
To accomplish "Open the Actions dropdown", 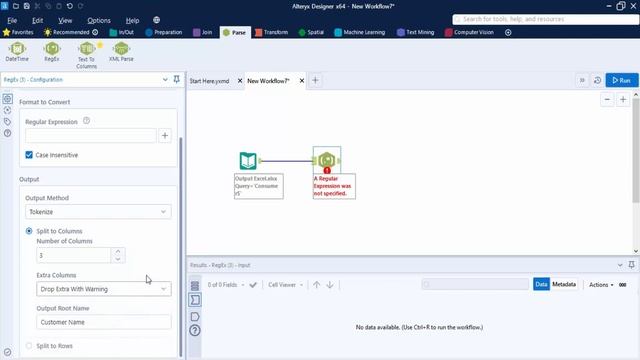I will click(x=601, y=284).
